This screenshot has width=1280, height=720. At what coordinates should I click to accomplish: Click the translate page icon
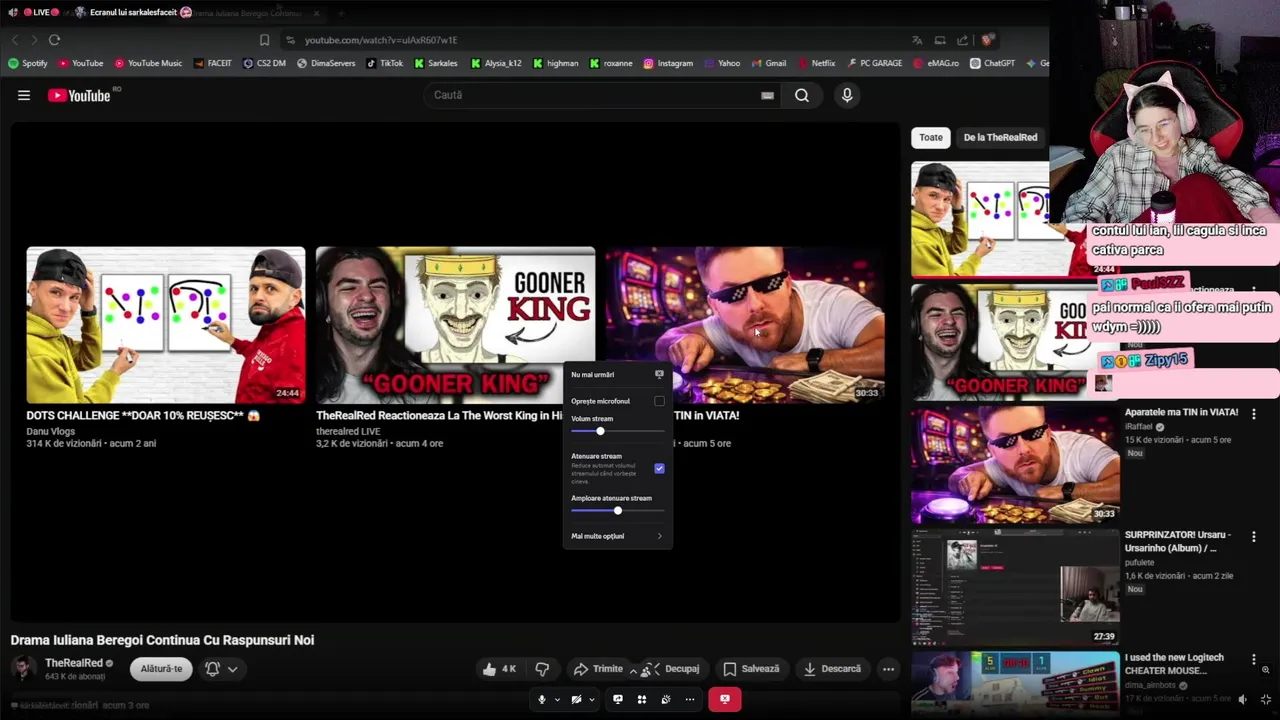point(917,40)
